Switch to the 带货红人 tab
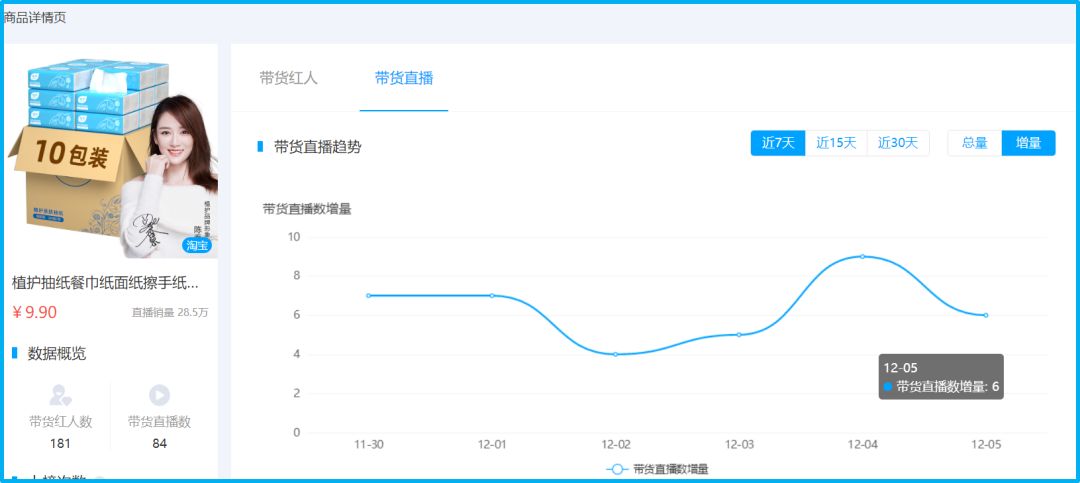 point(288,78)
